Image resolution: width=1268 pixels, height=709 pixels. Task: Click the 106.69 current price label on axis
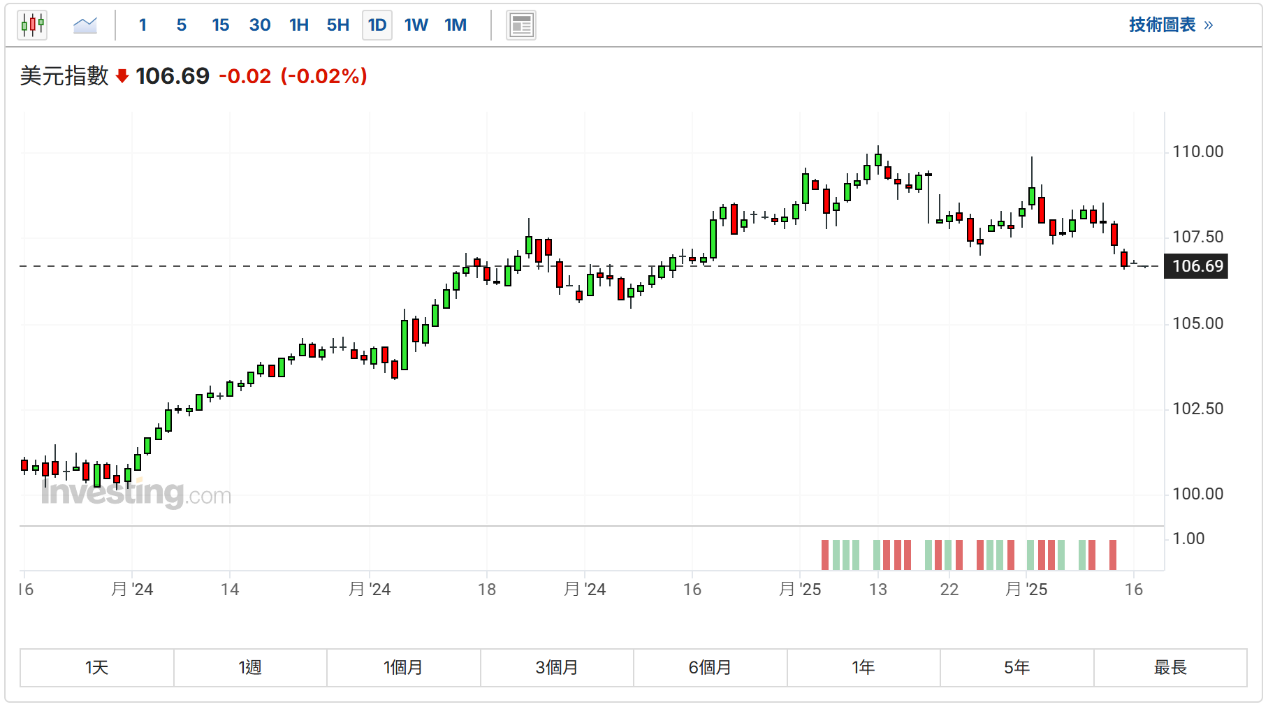(1197, 266)
